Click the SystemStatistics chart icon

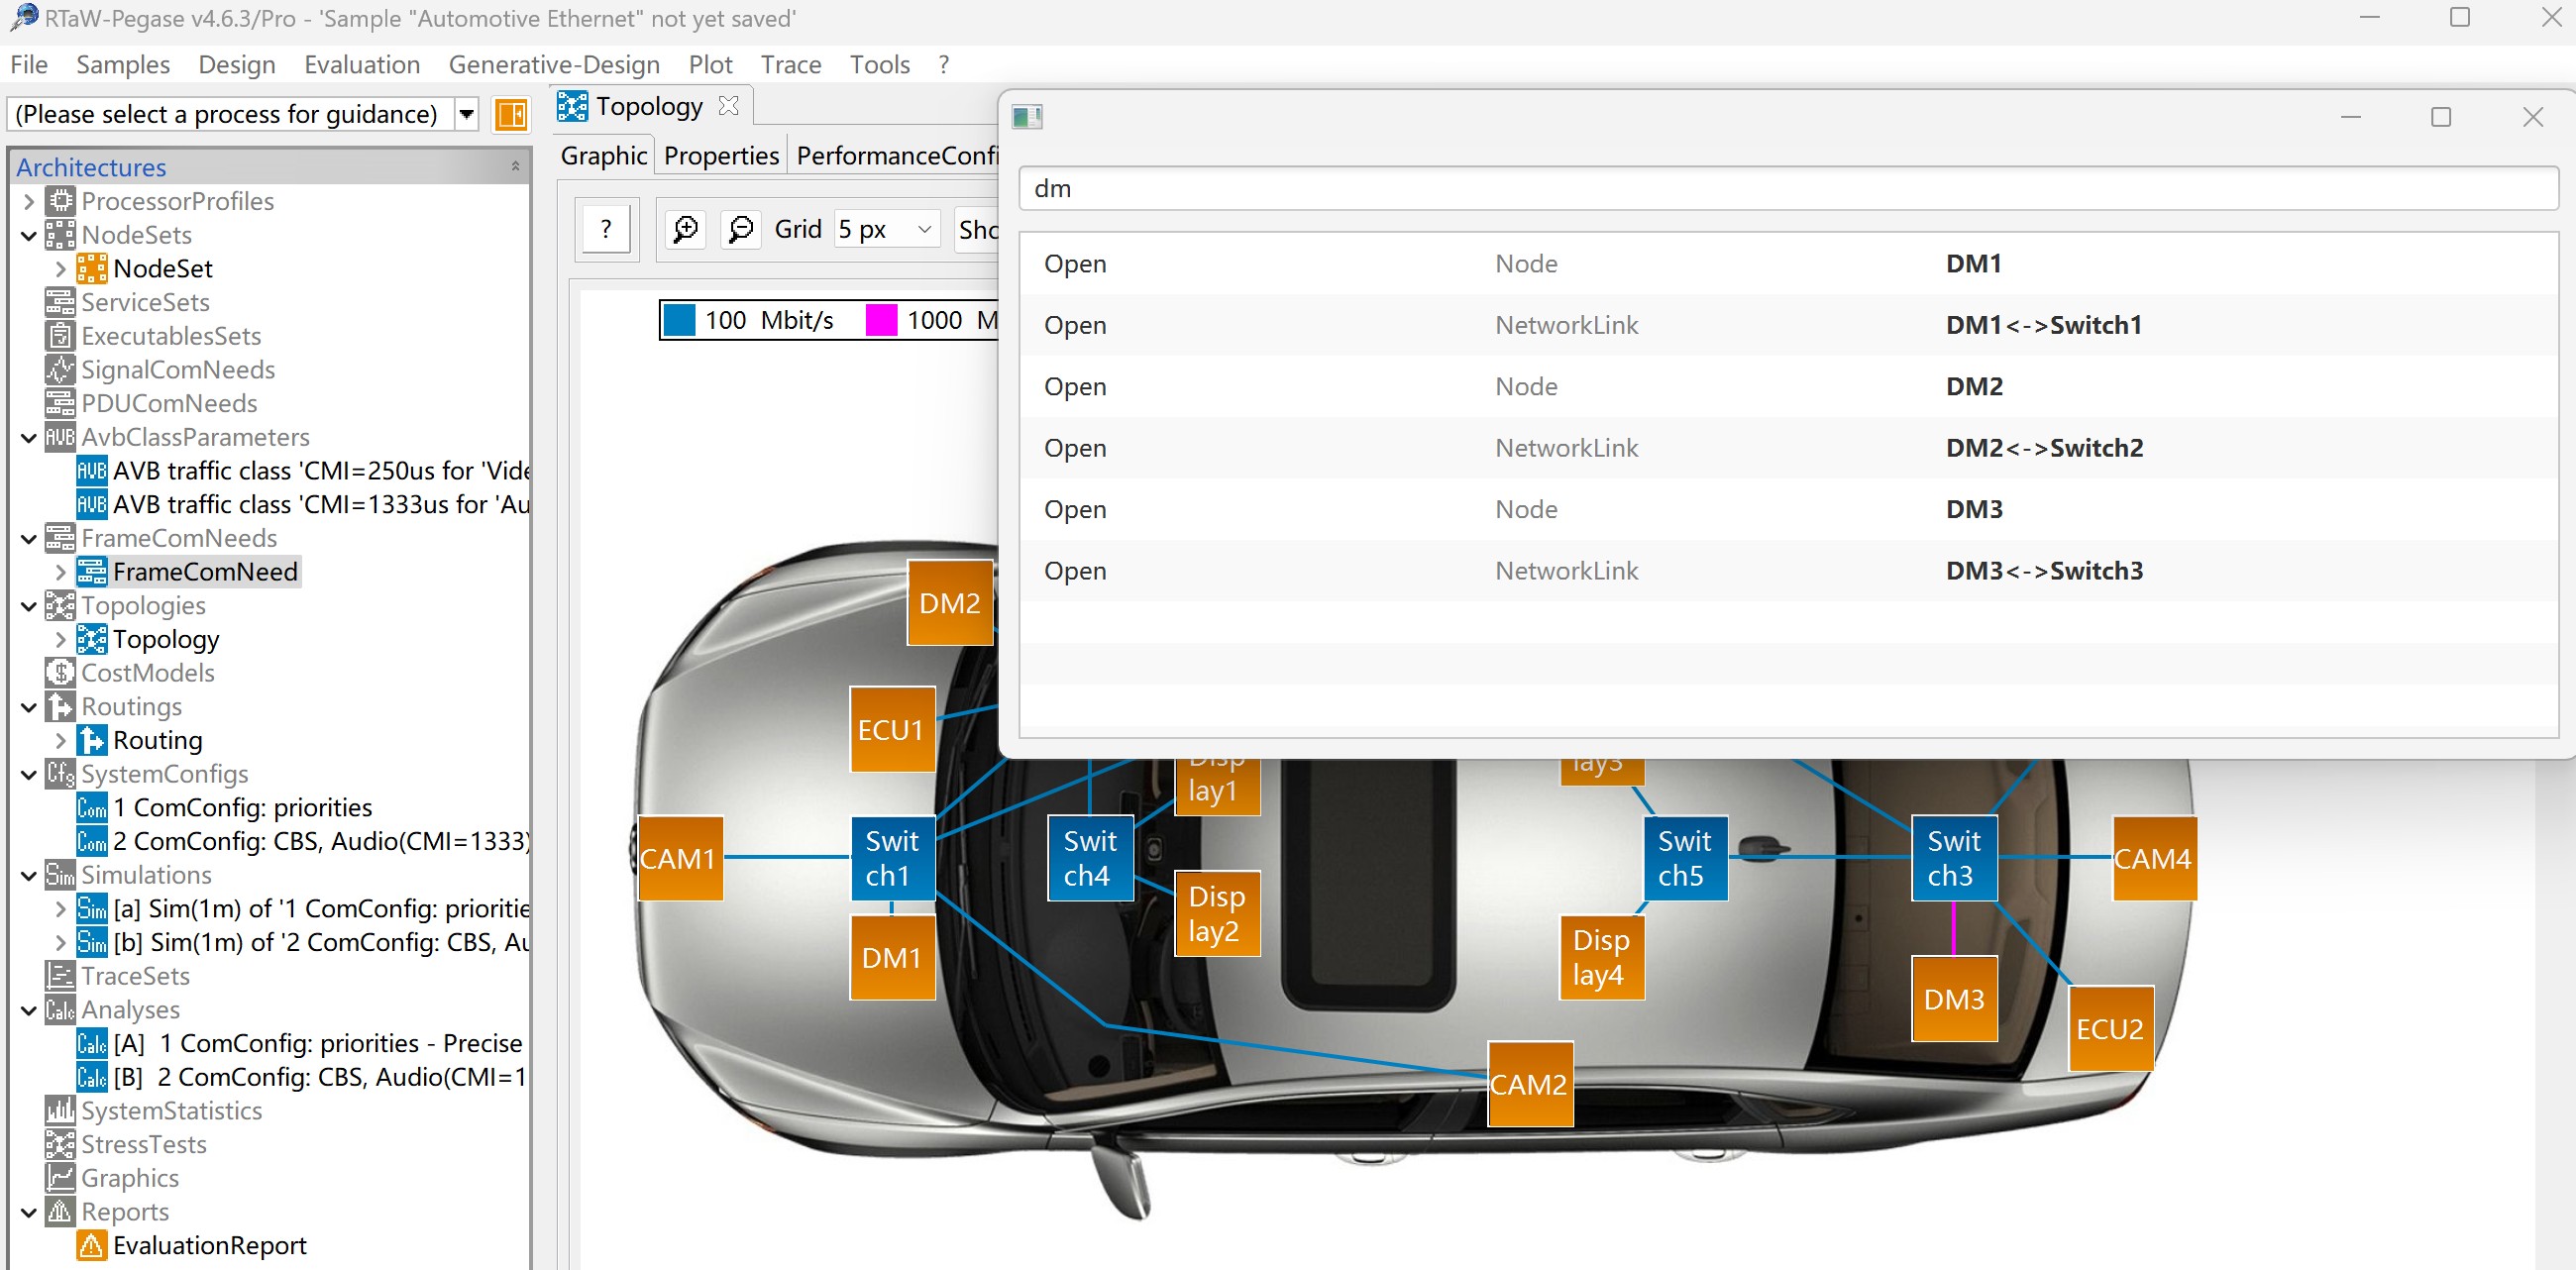coord(60,1111)
